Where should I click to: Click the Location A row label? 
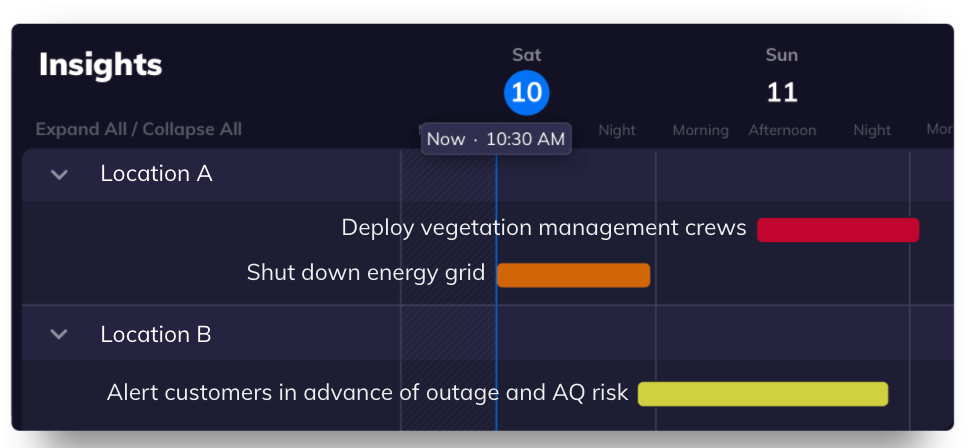coord(156,174)
